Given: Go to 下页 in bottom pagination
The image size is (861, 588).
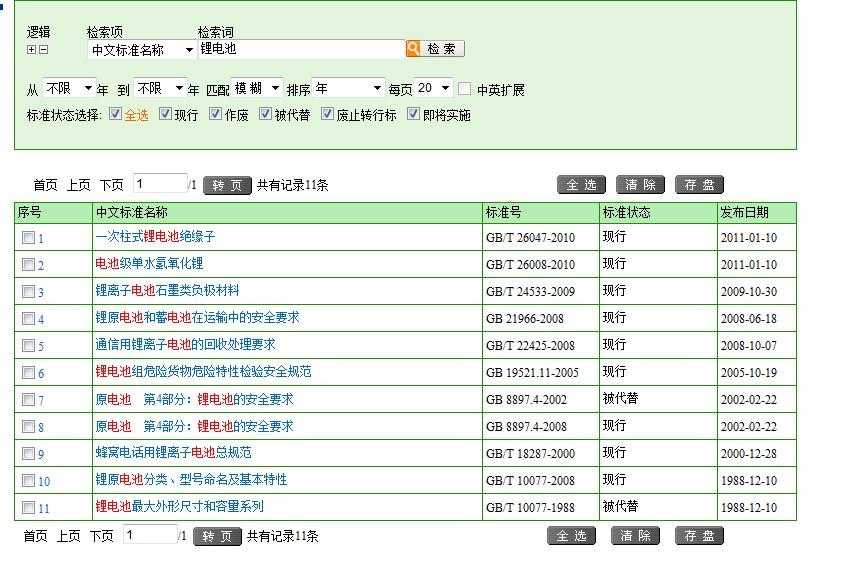Looking at the screenshot, I should coord(102,536).
